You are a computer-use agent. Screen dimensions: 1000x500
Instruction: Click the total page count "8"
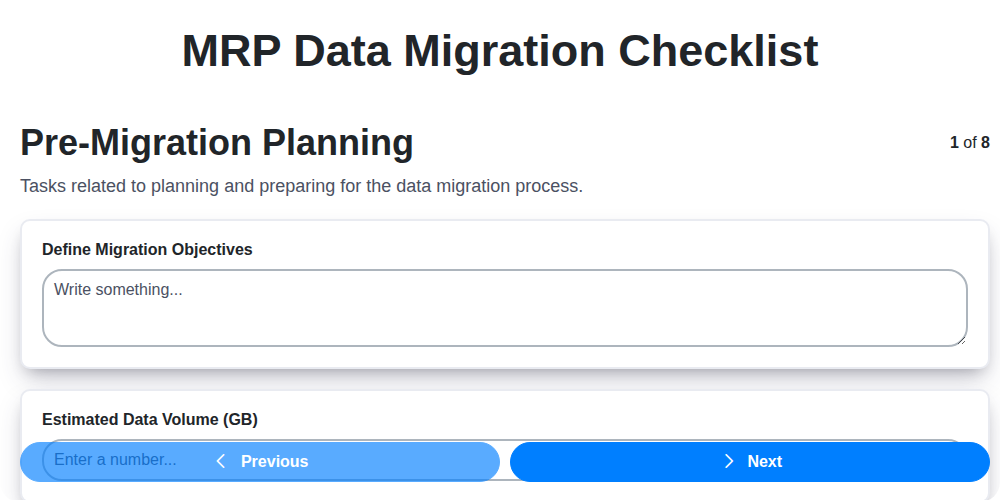985,143
